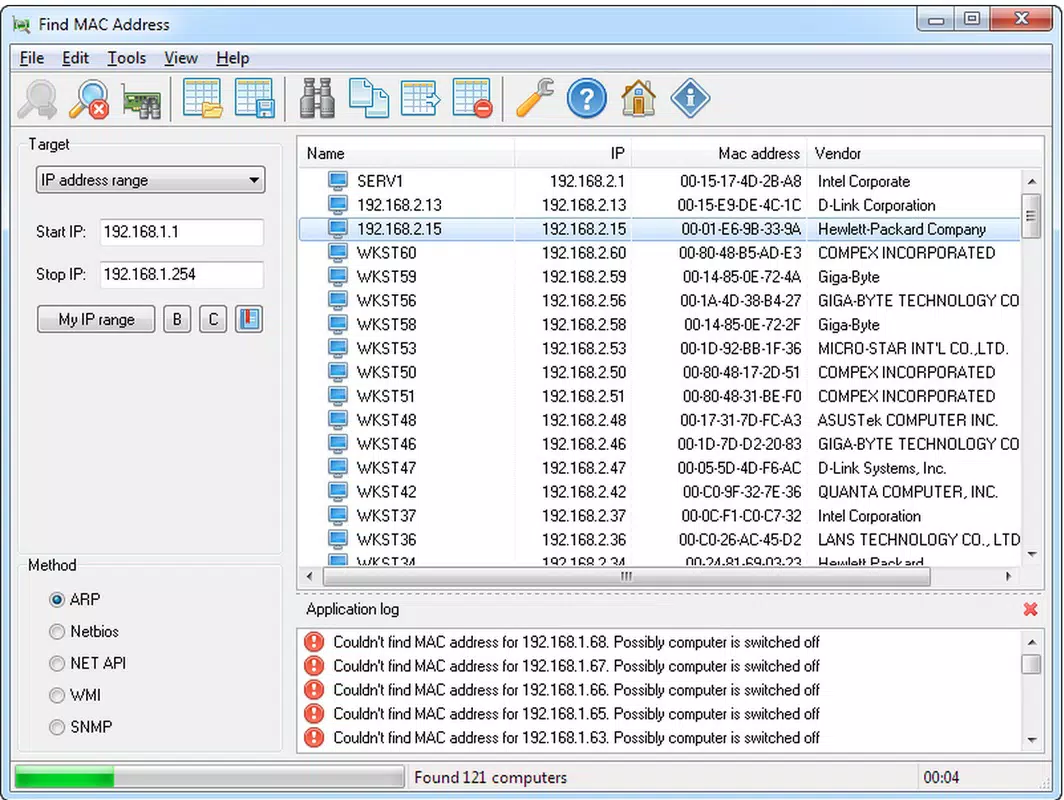This screenshot has height=800, width=1064.
Task: Open the File menu
Action: tap(32, 58)
